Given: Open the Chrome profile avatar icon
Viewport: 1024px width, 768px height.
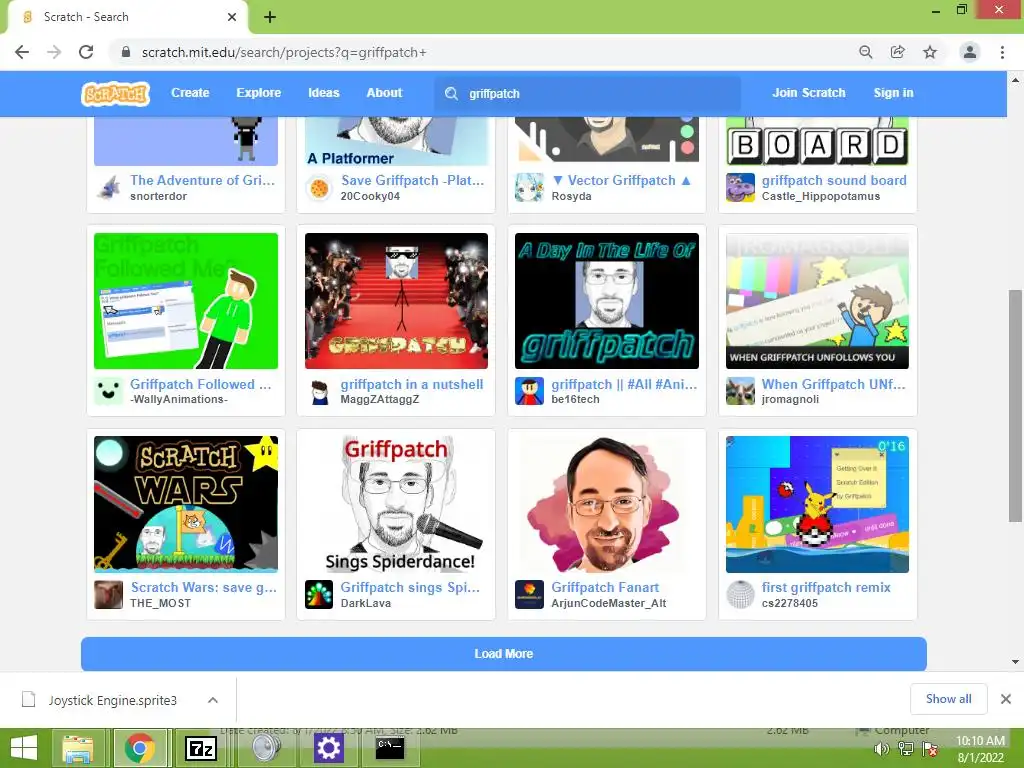Looking at the screenshot, I should click(970, 52).
